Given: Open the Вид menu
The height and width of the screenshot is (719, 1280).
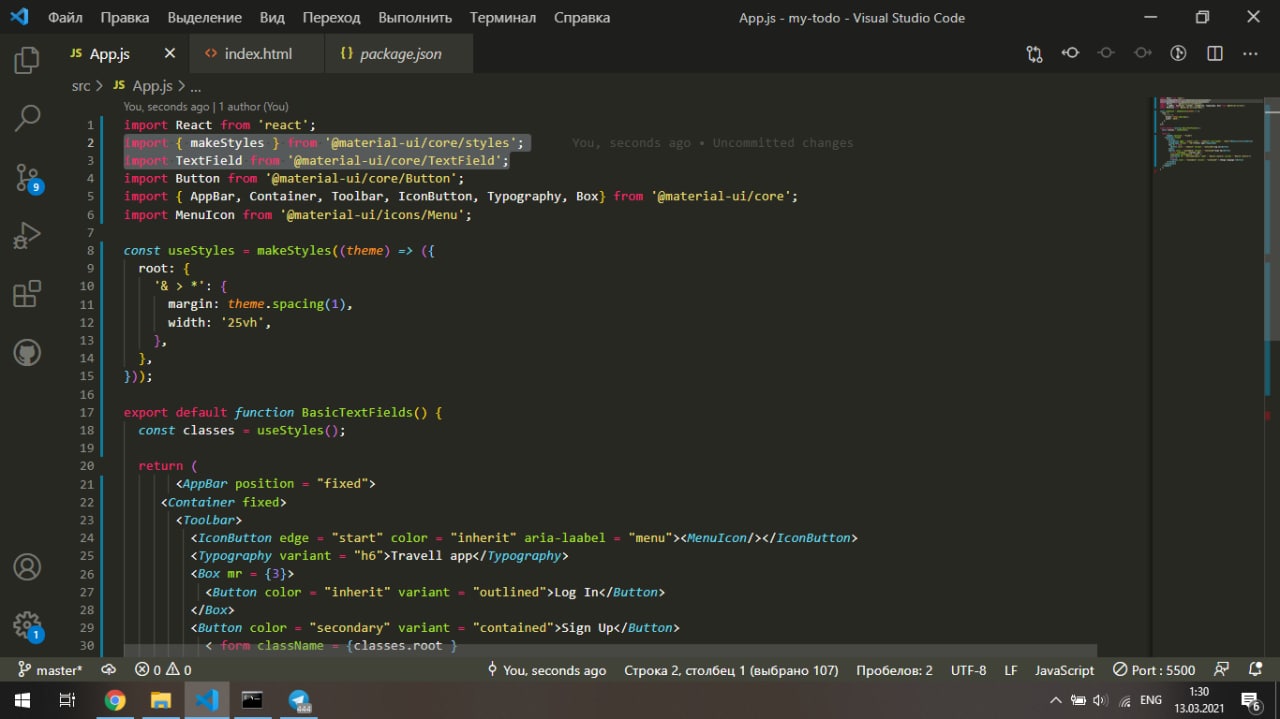Looking at the screenshot, I should [x=272, y=18].
